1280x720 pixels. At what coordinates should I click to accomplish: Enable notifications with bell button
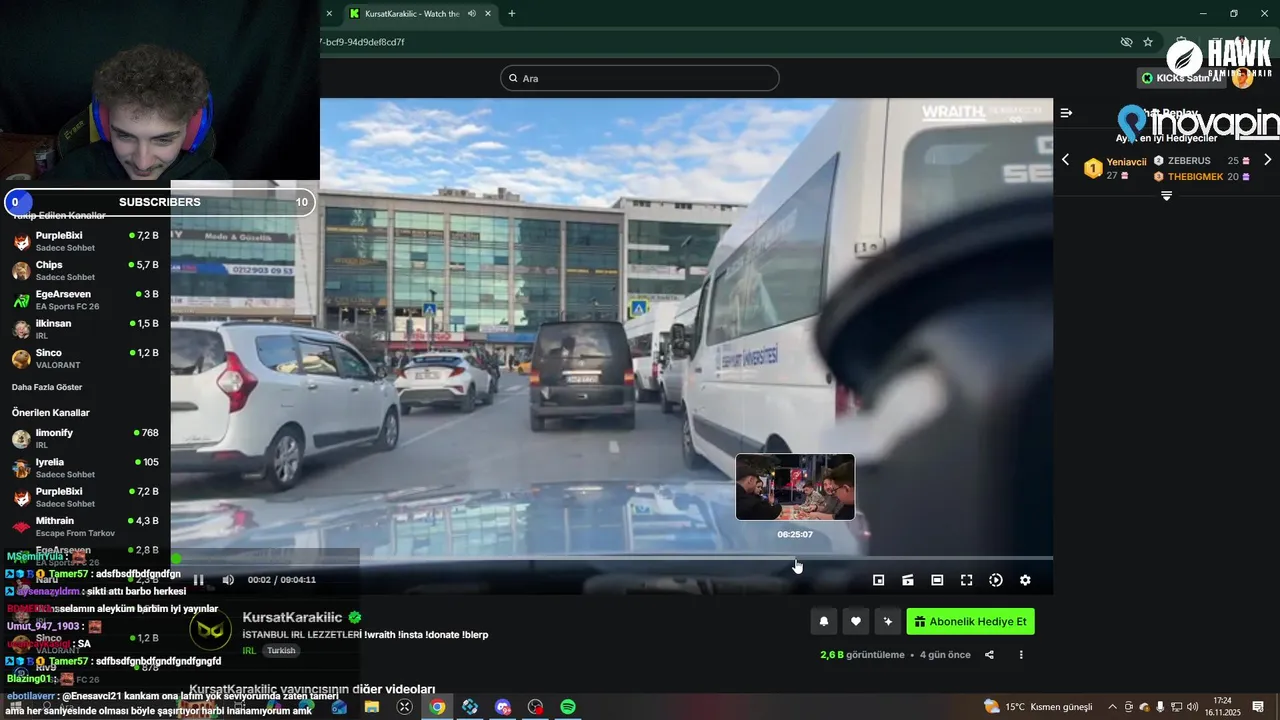tap(824, 621)
